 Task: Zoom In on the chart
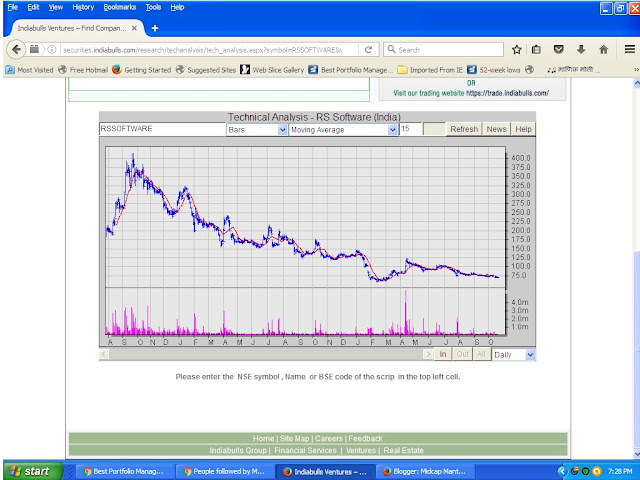443,354
